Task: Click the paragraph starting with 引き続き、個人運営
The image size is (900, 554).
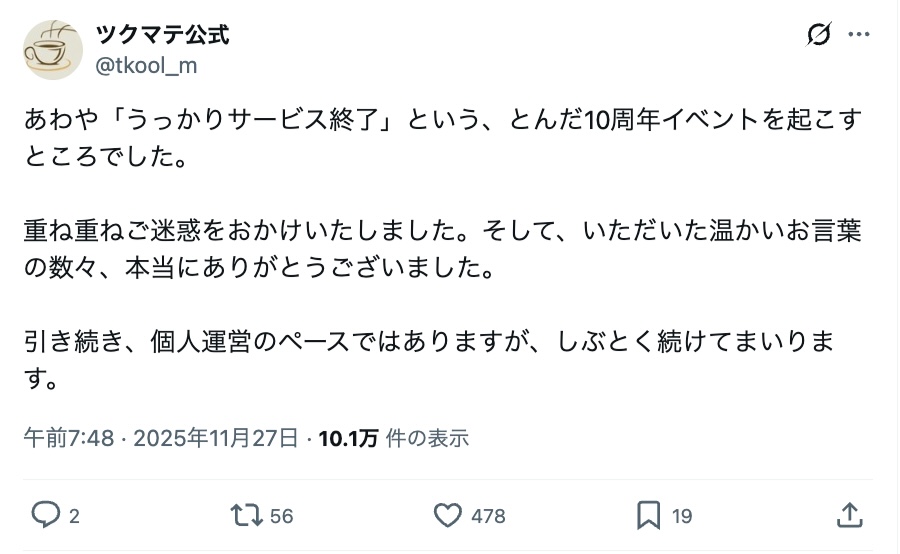Action: pos(430,360)
